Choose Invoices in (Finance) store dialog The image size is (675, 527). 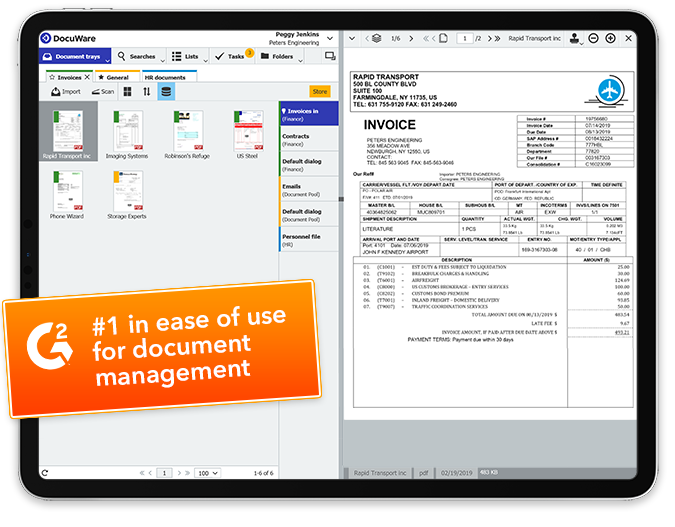pos(309,114)
